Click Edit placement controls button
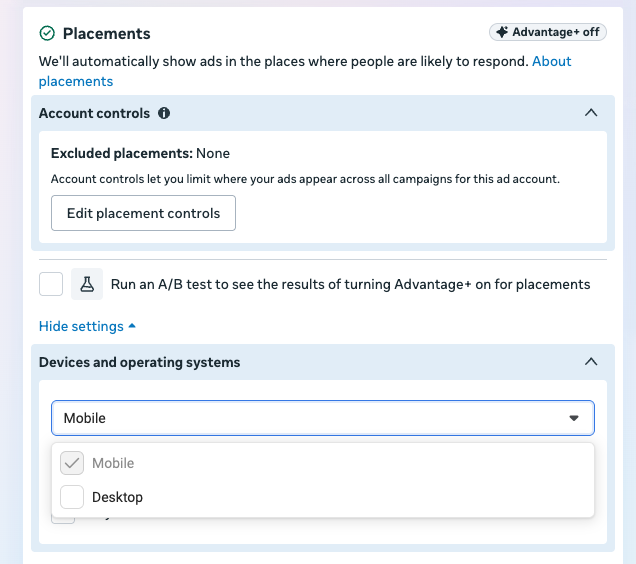The image size is (636, 564). coord(143,213)
